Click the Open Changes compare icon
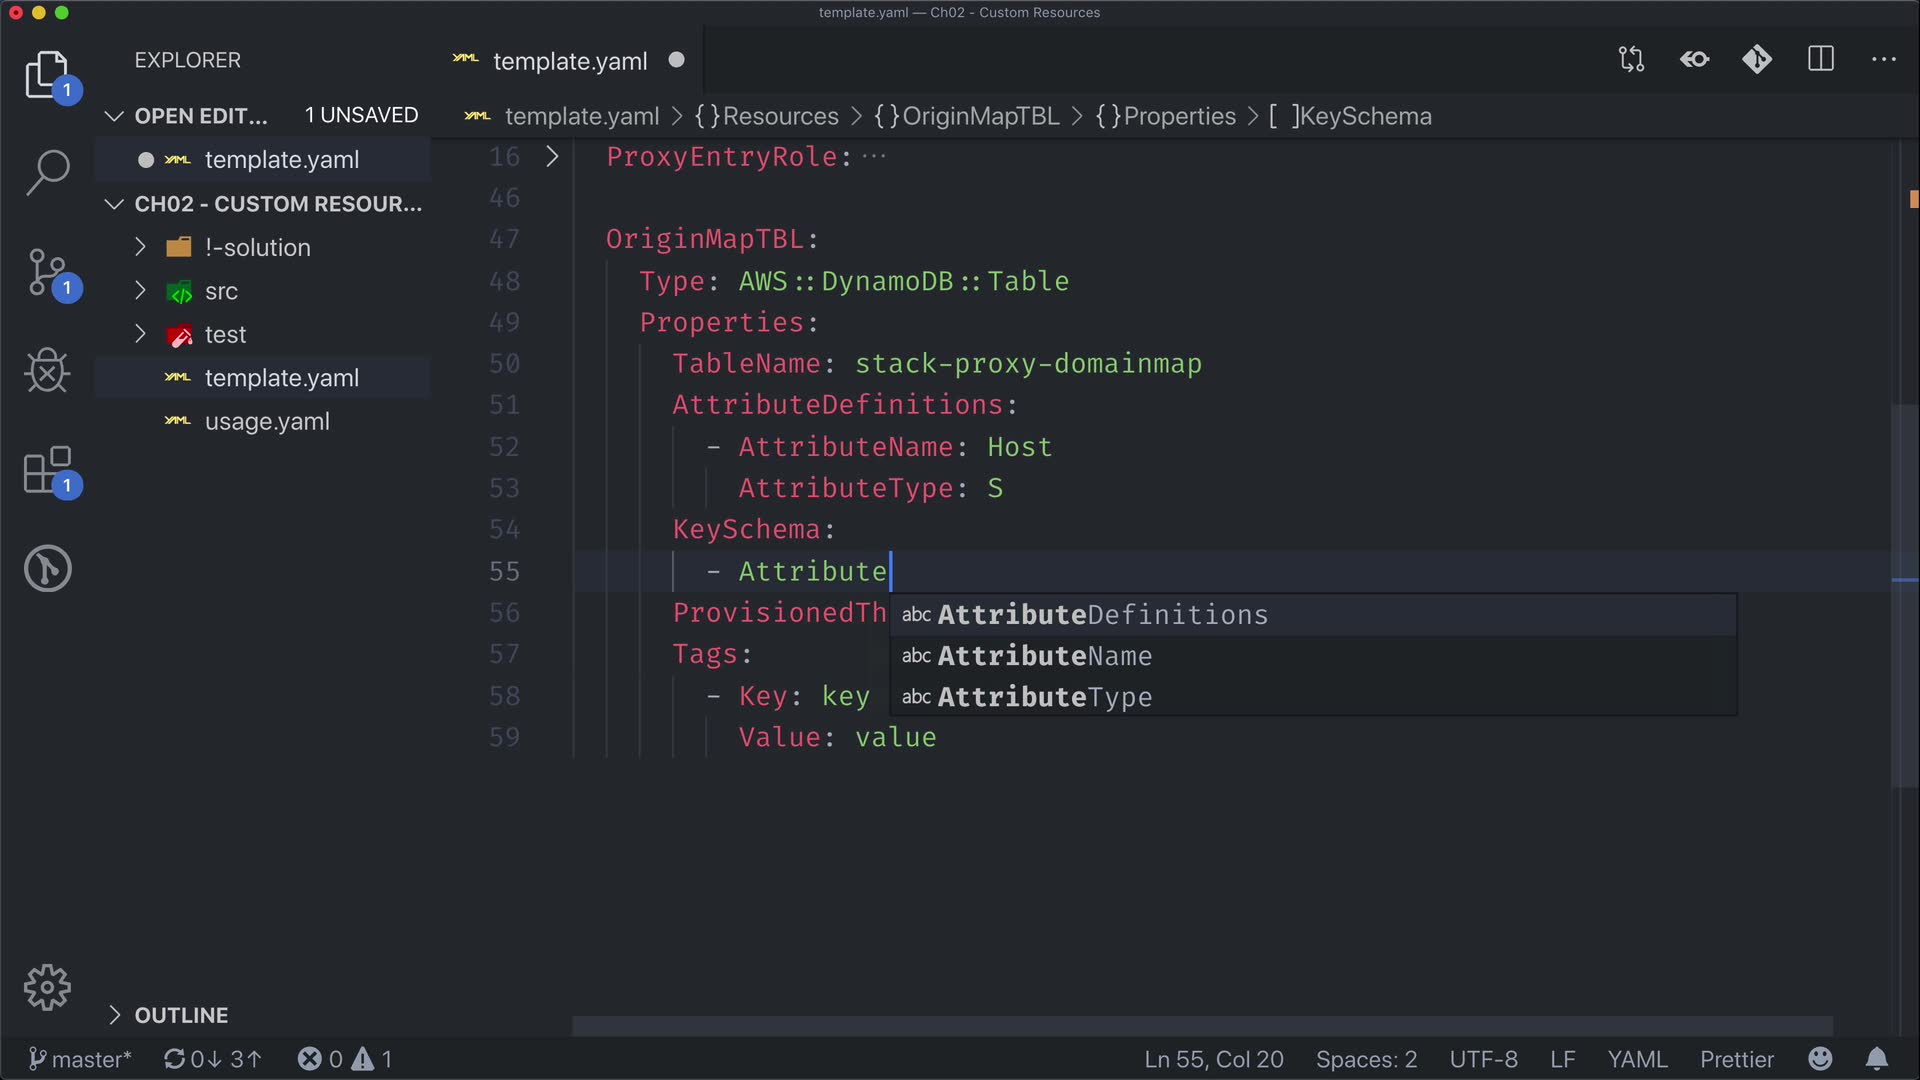The image size is (1920, 1080). pos(1632,60)
